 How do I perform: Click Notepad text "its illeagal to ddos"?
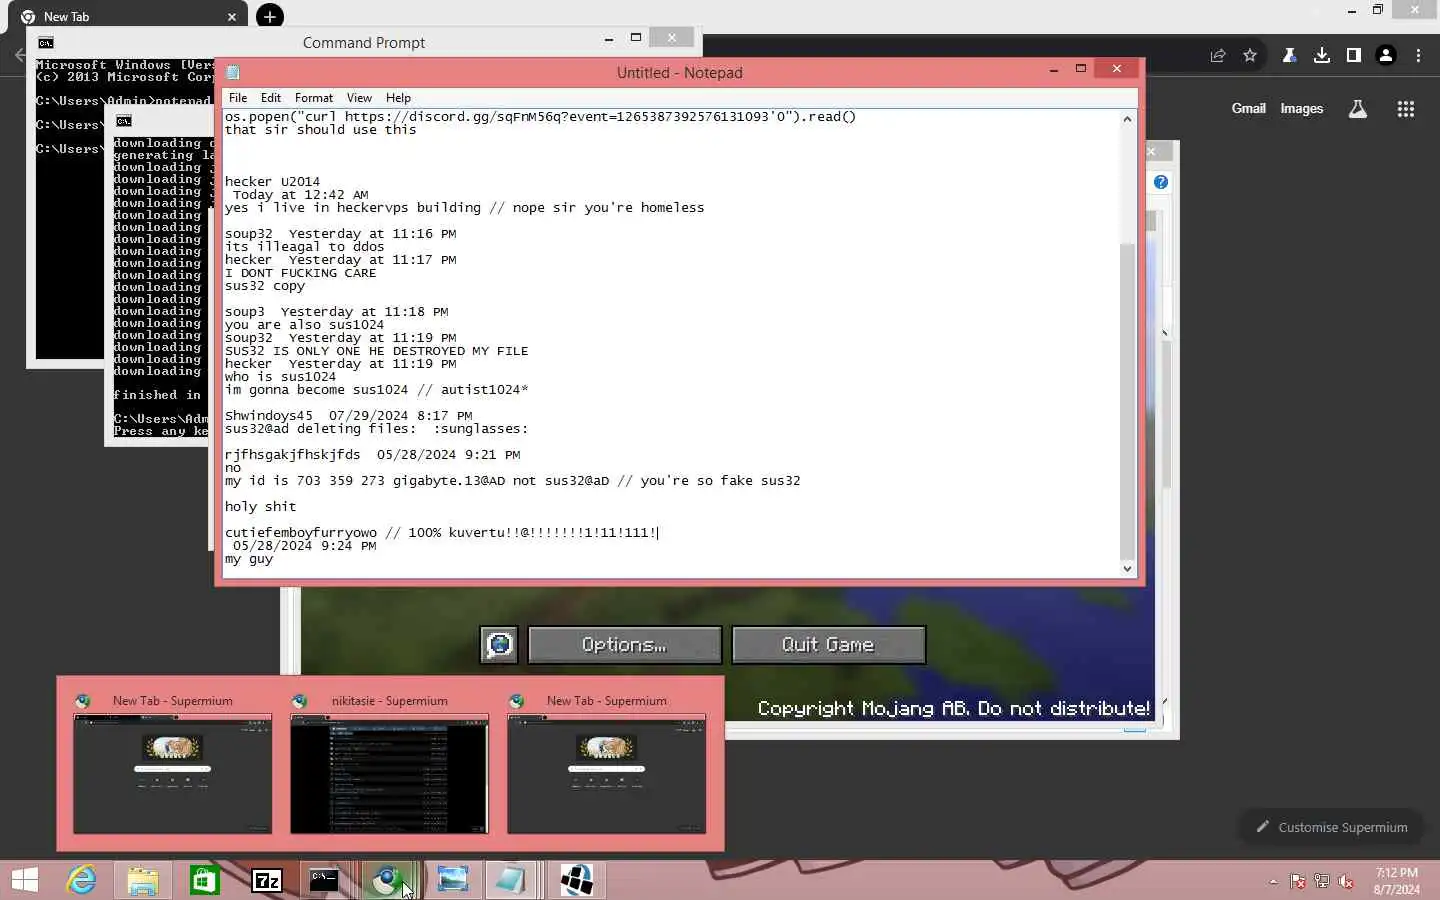[304, 247]
